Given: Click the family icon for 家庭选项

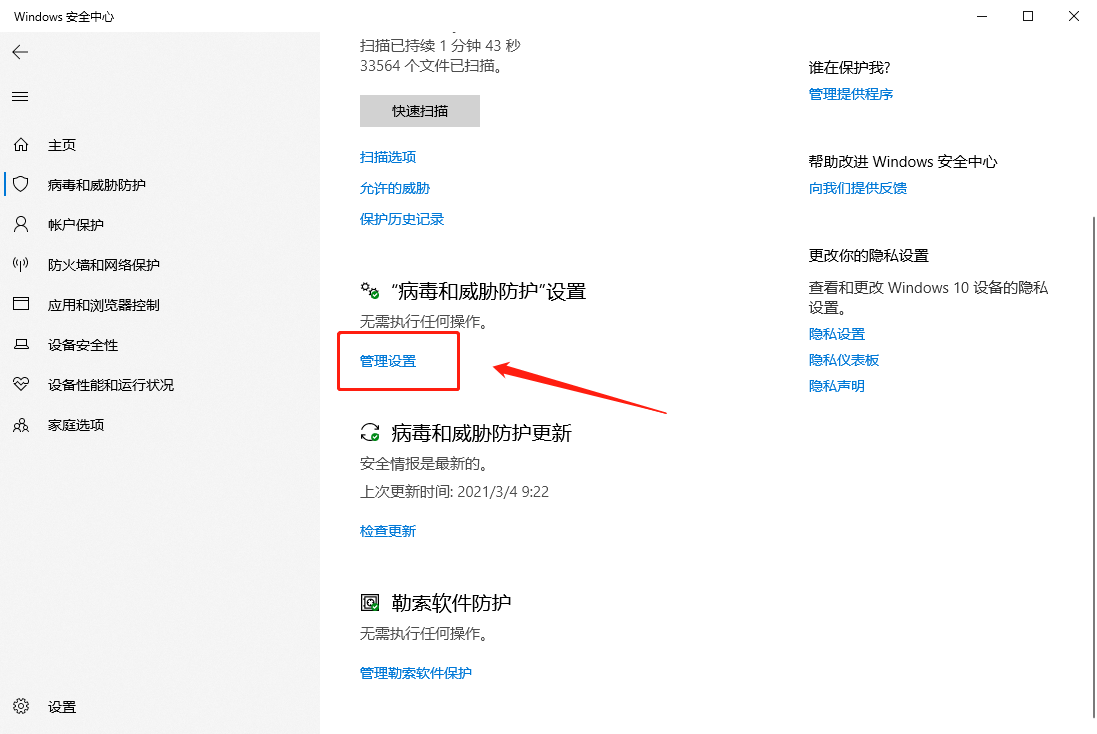Looking at the screenshot, I should [x=21, y=425].
